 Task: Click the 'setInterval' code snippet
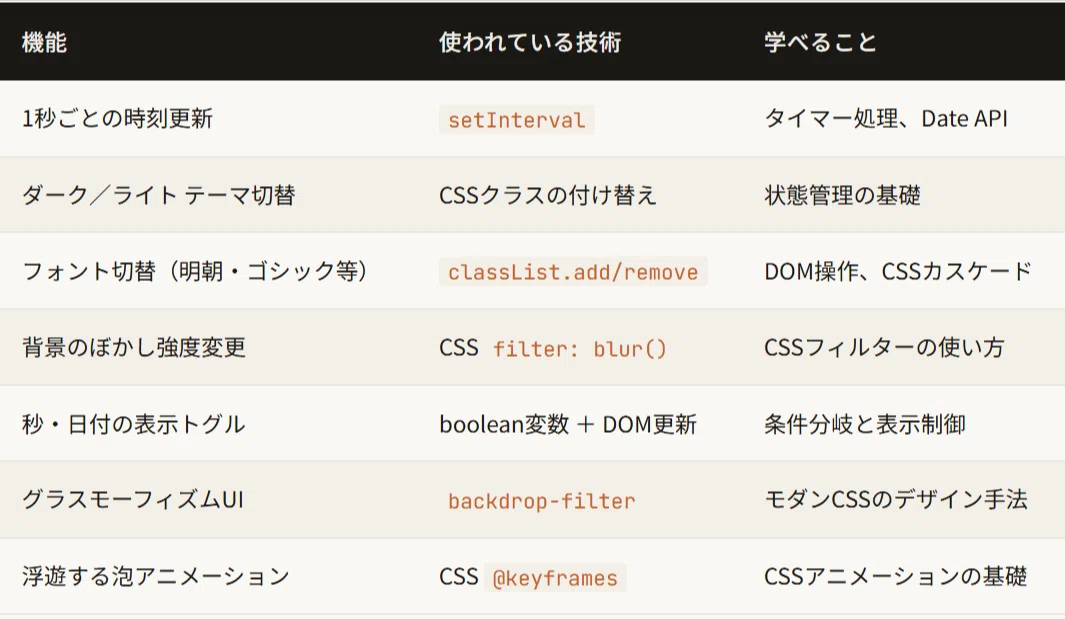coord(516,120)
